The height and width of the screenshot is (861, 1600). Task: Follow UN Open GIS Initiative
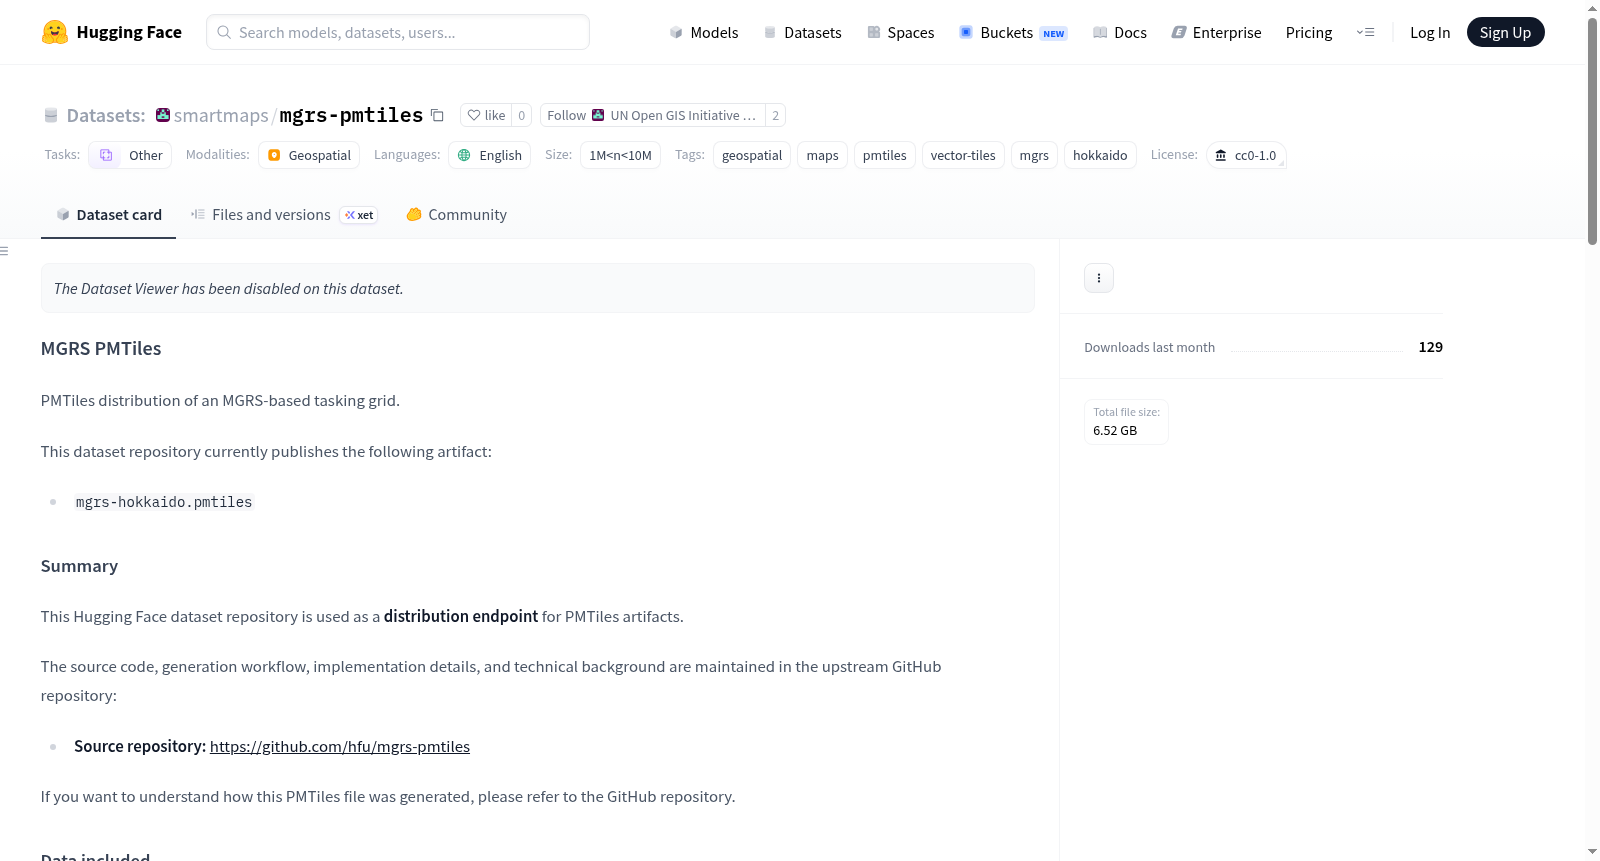click(652, 115)
